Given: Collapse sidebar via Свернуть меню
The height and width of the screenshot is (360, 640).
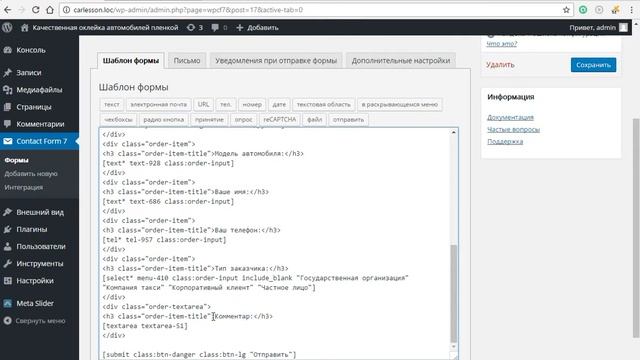Looking at the screenshot, I should (39, 321).
